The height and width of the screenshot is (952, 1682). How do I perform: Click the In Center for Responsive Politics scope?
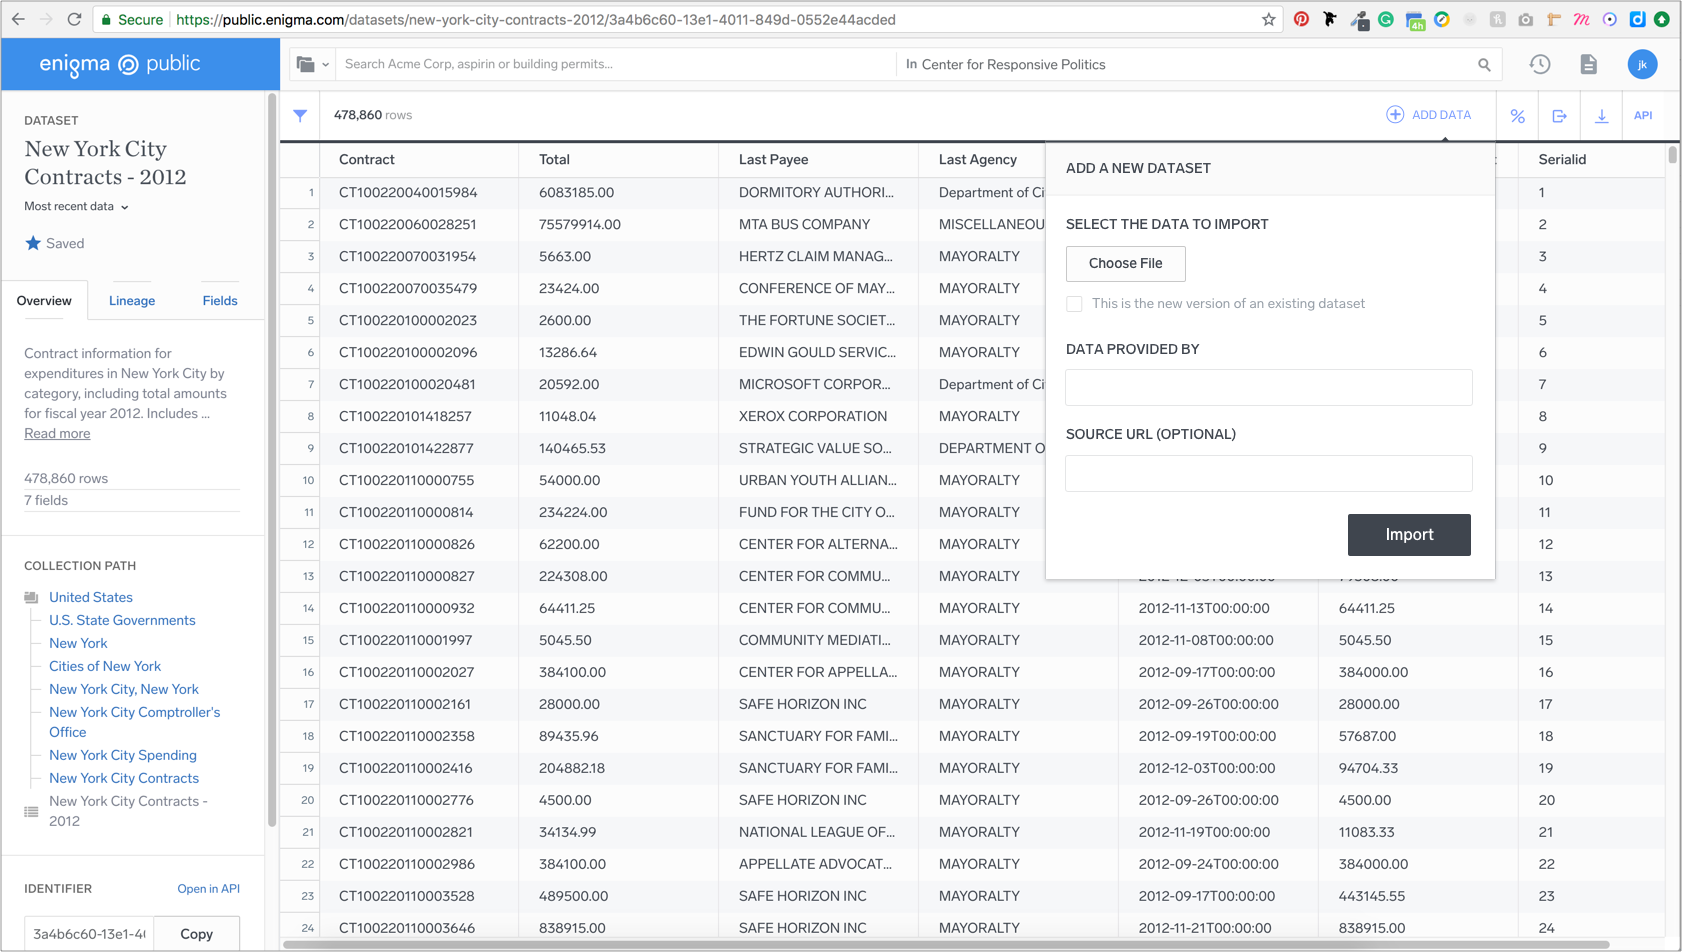(1005, 64)
